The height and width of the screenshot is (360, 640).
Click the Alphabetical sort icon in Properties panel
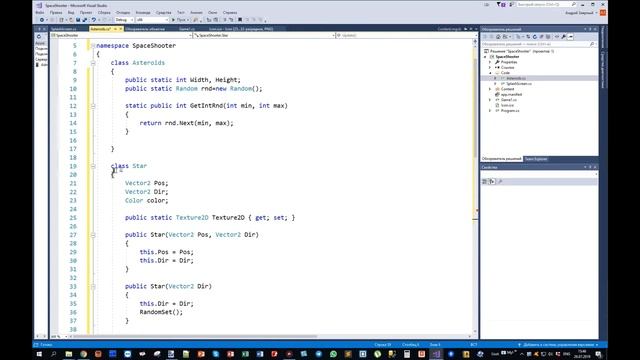492,181
